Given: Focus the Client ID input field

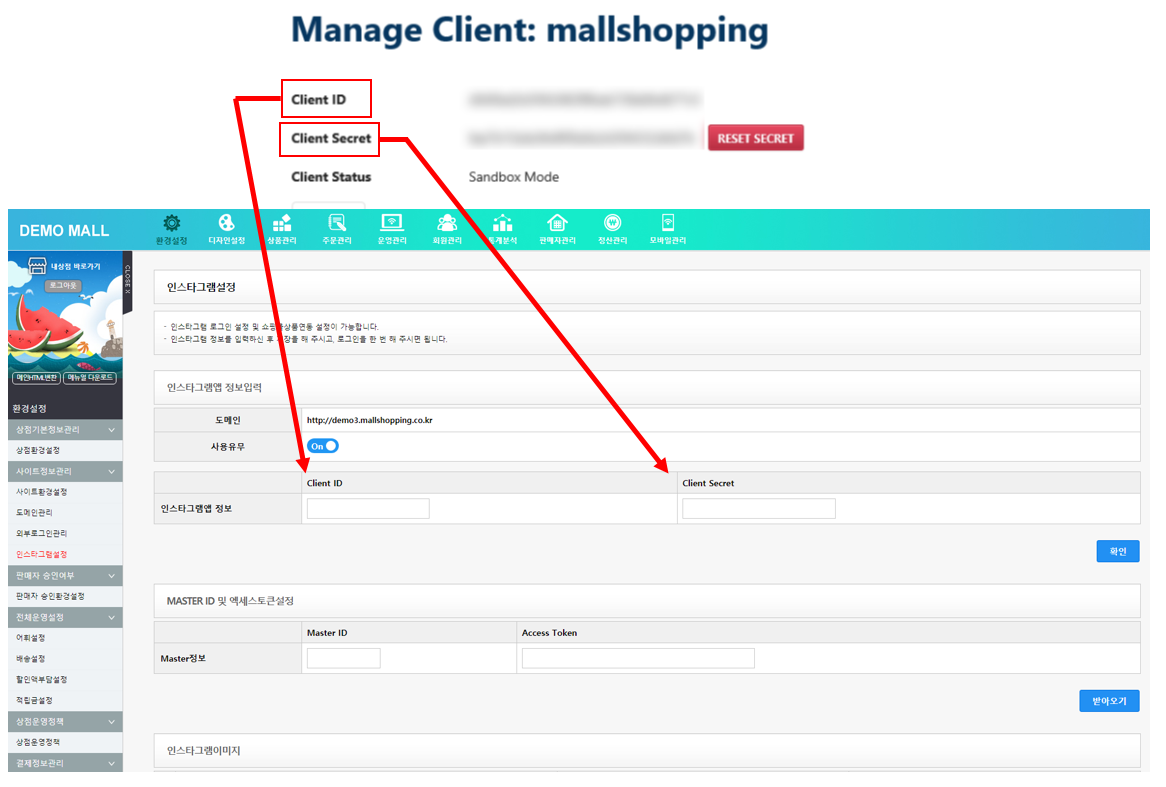Looking at the screenshot, I should [x=368, y=509].
